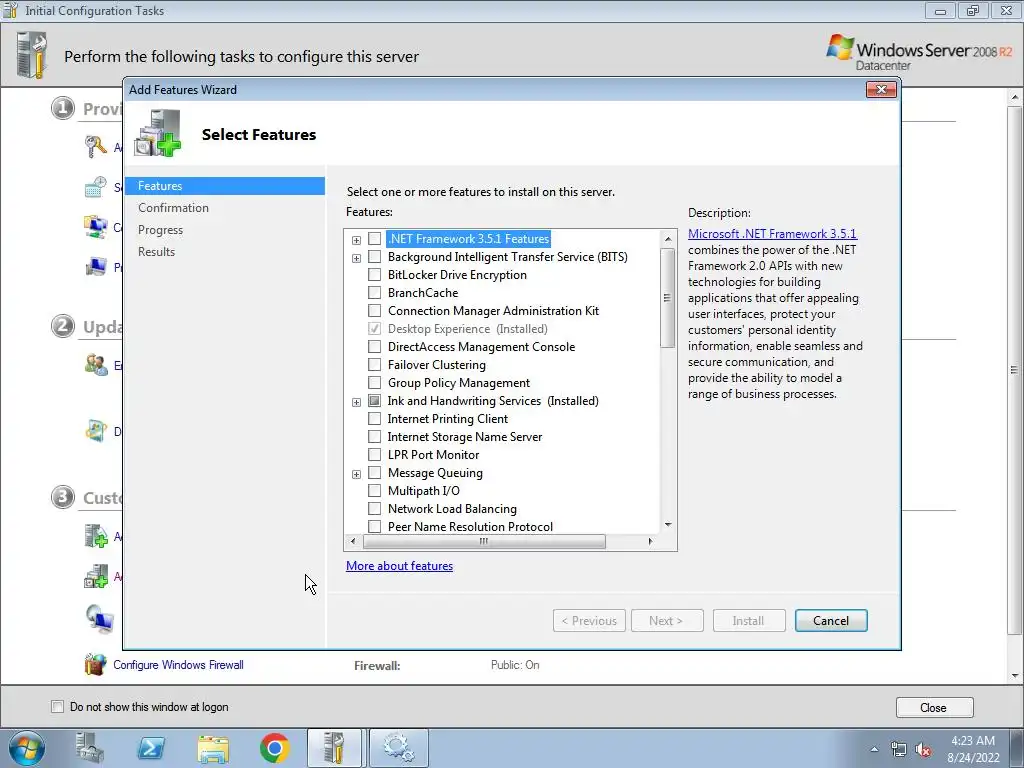Select Internet Storage Name Server row text
Viewport: 1024px width, 768px height.
click(465, 437)
